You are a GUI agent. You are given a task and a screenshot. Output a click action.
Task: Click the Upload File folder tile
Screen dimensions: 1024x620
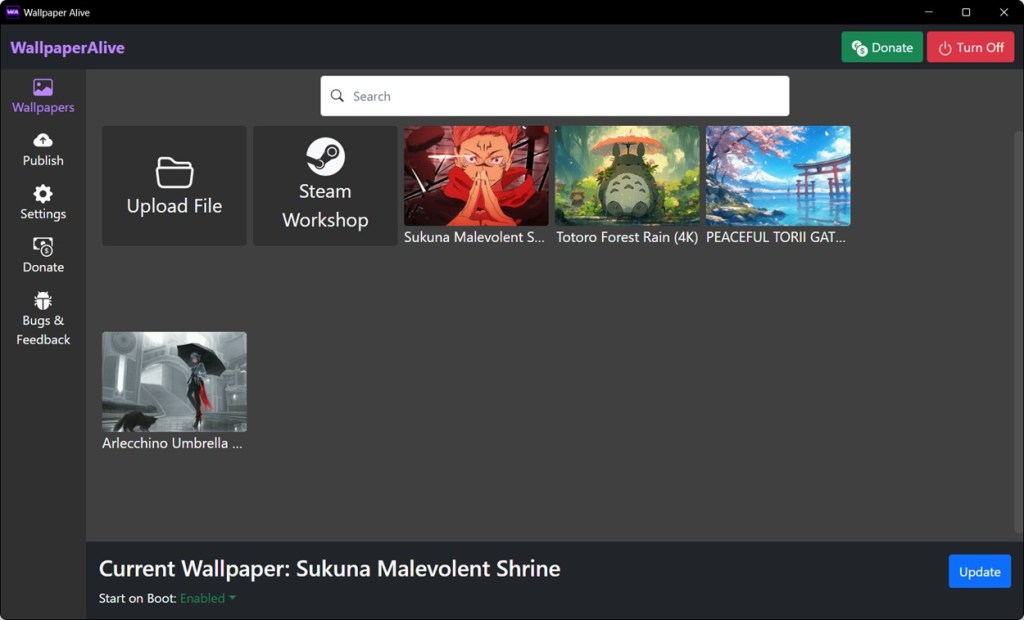(x=174, y=186)
